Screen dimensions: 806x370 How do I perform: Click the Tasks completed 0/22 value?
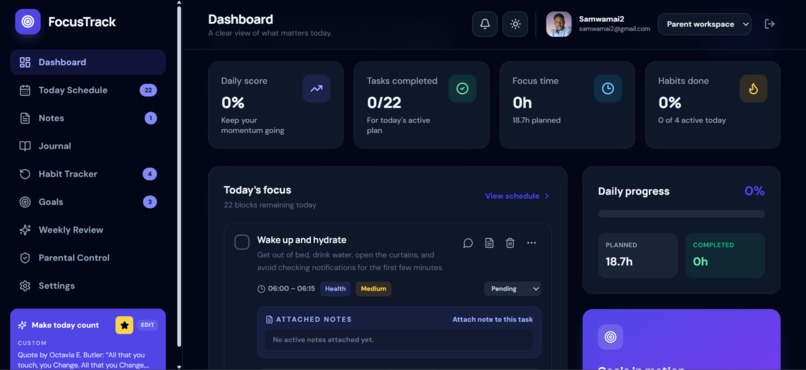tap(384, 103)
